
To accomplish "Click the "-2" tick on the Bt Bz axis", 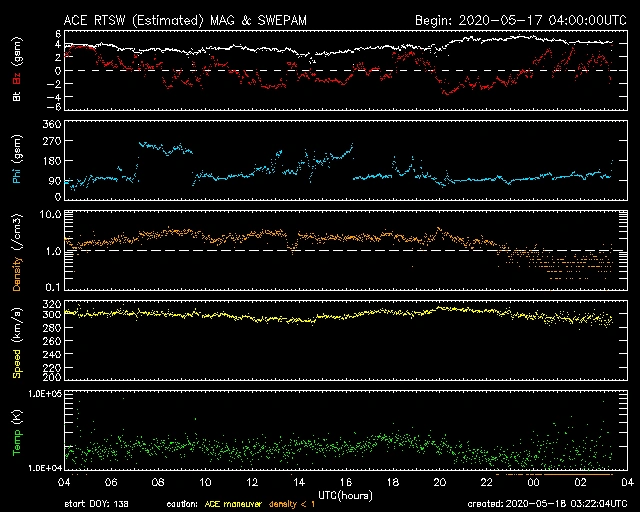I will click(54, 84).
